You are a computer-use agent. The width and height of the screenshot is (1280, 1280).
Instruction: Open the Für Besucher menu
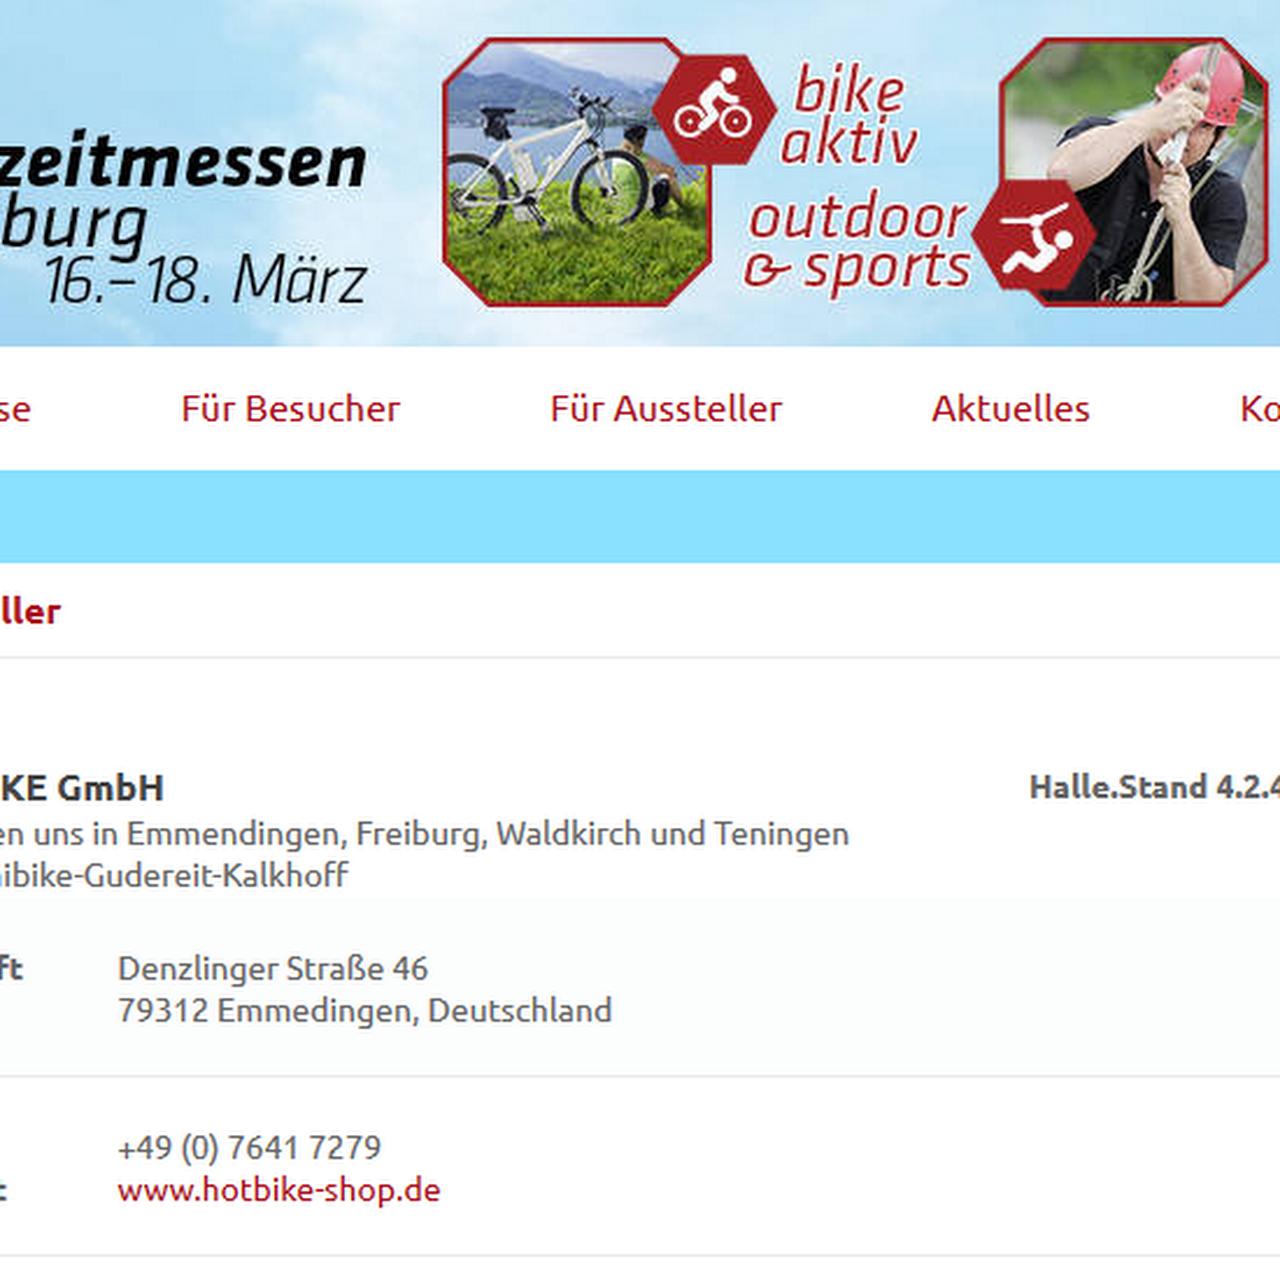pyautogui.click(x=290, y=409)
